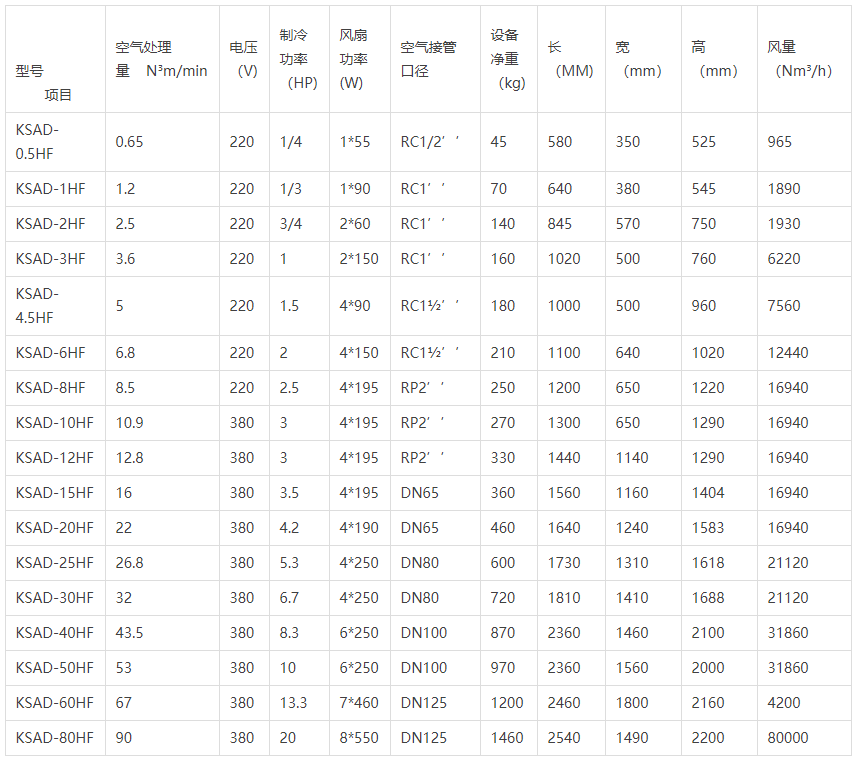Click the 风扇功率 (W) header cell
Image resolution: width=860 pixels, height=763 pixels.
click(x=354, y=60)
